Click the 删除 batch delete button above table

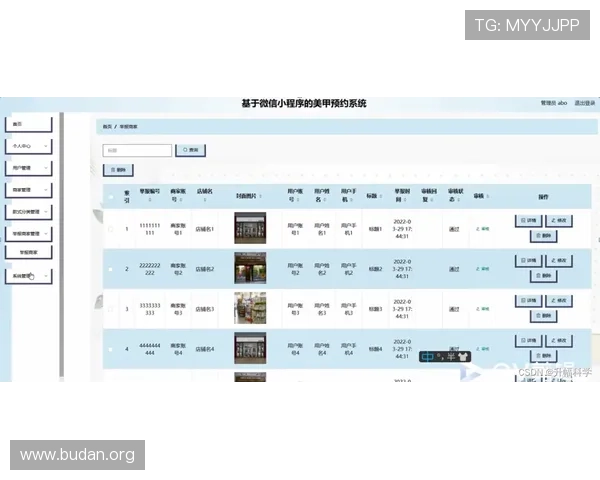click(118, 171)
